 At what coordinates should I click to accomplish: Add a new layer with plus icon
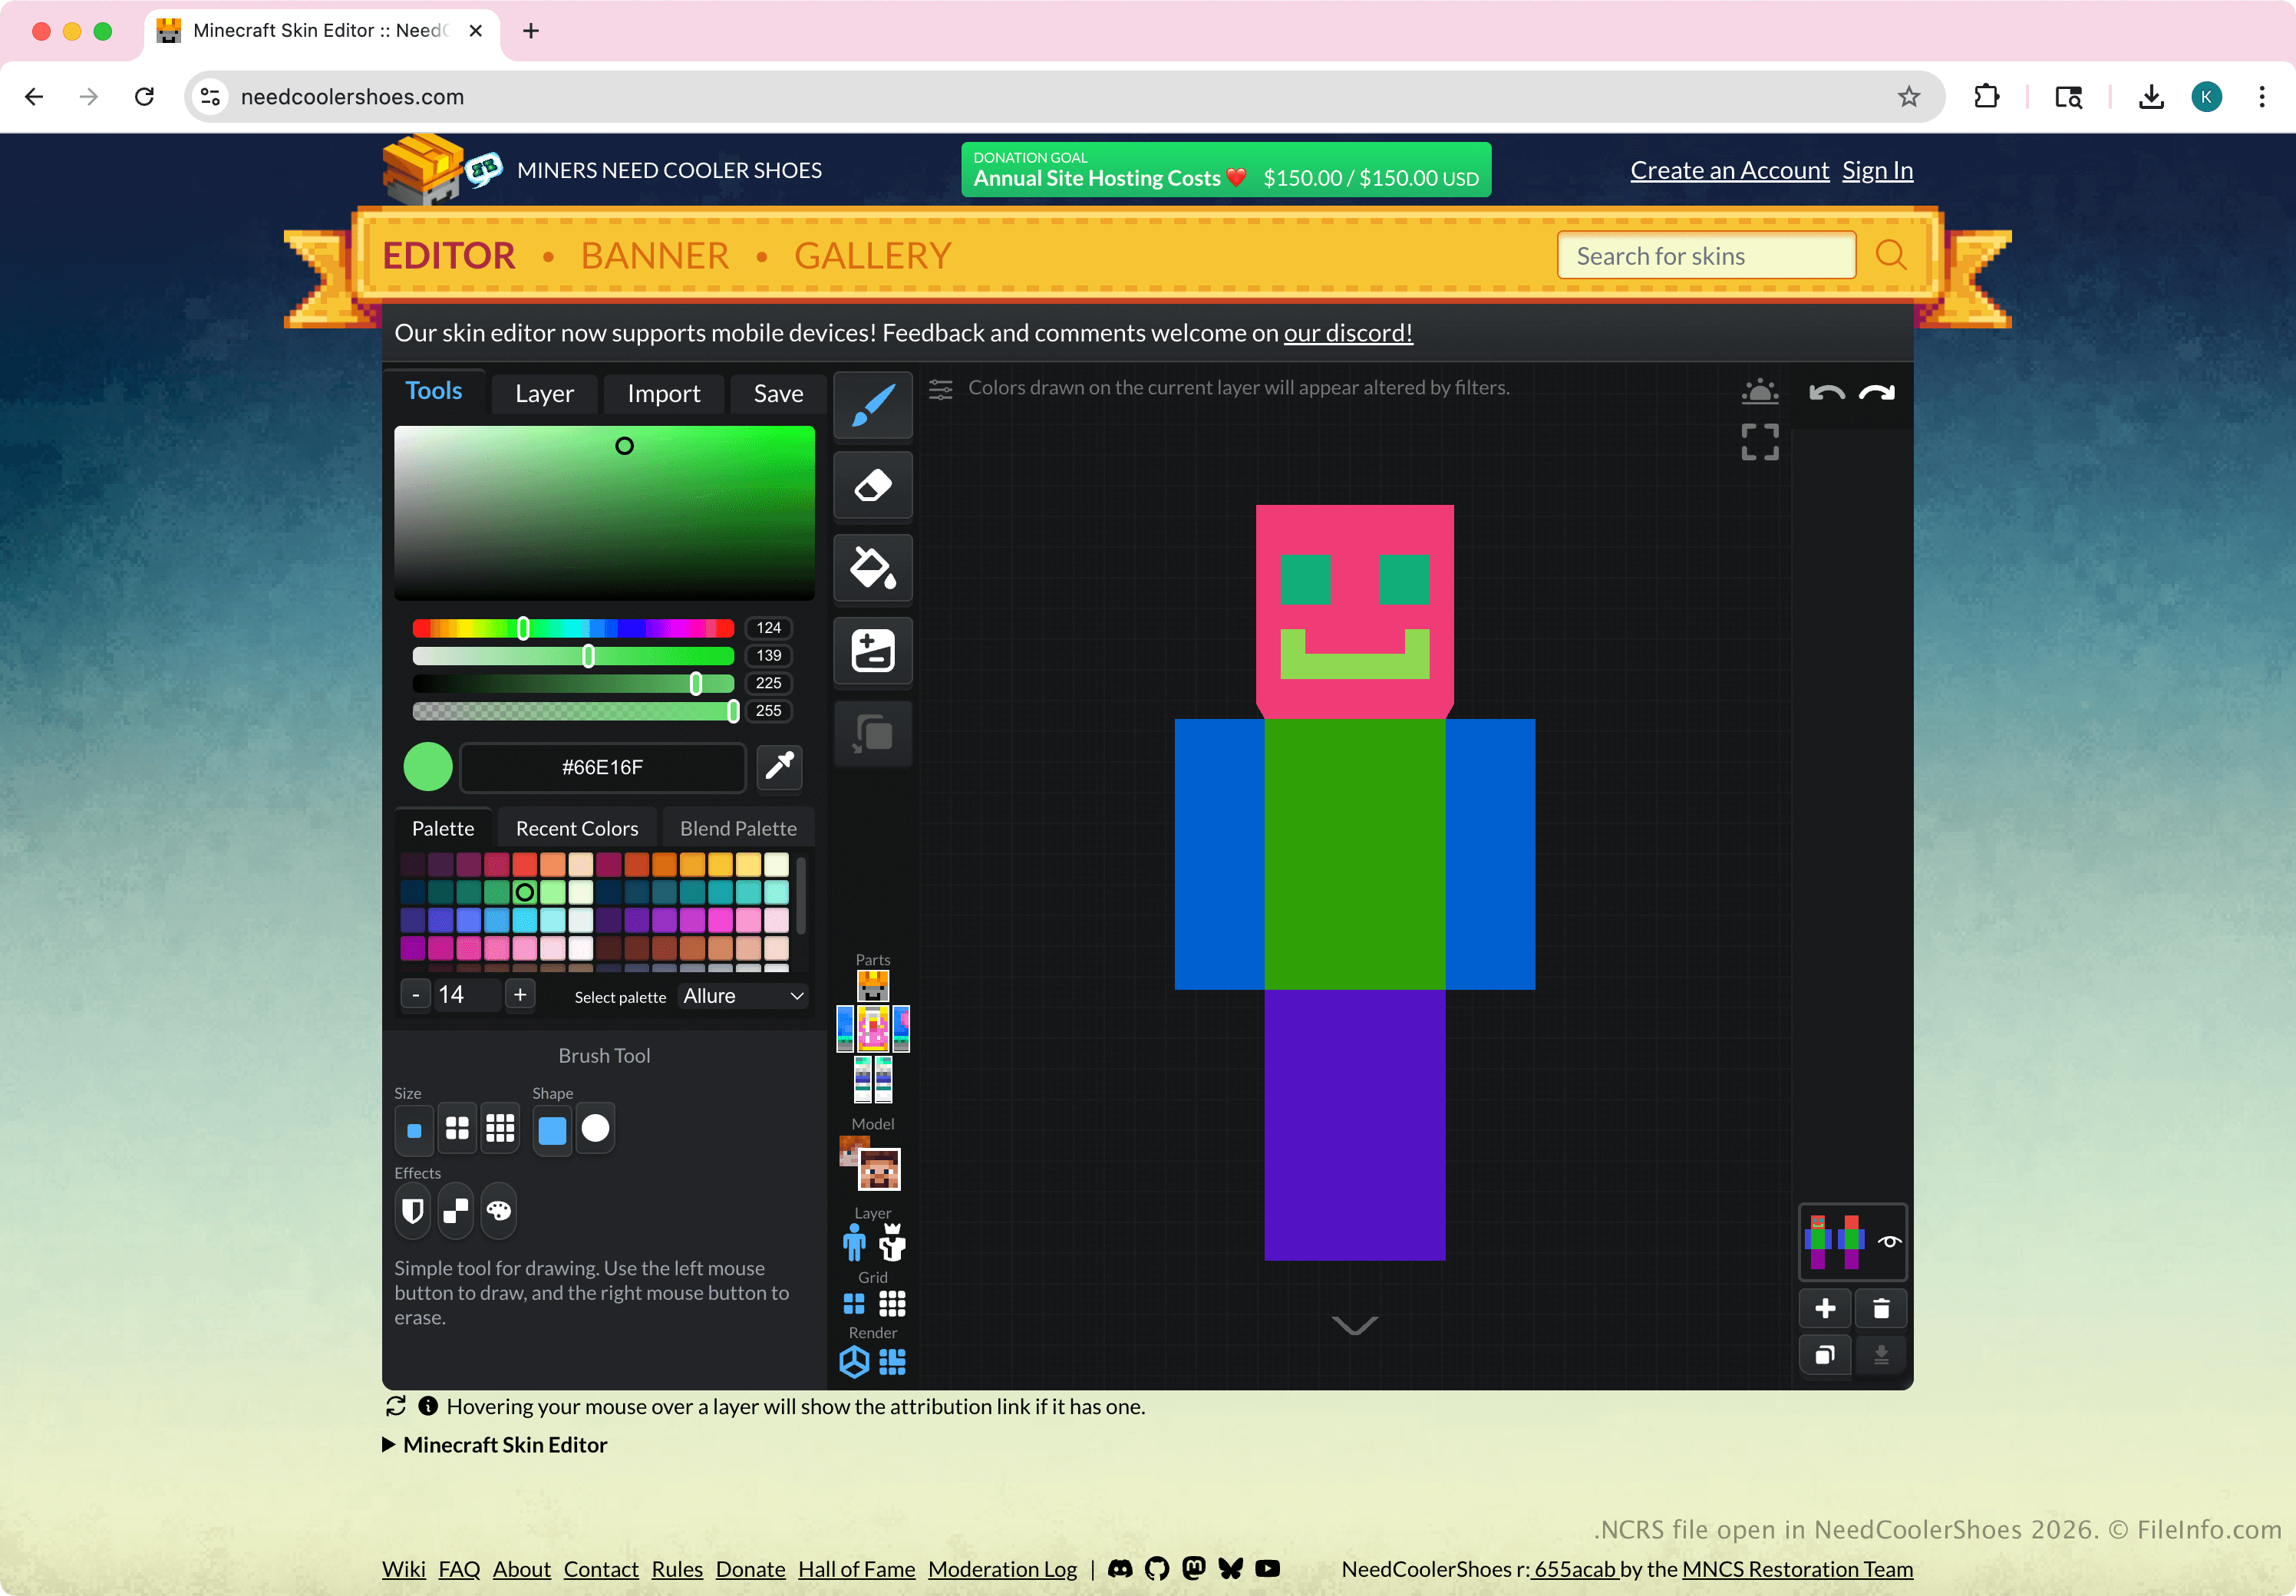[1824, 1308]
